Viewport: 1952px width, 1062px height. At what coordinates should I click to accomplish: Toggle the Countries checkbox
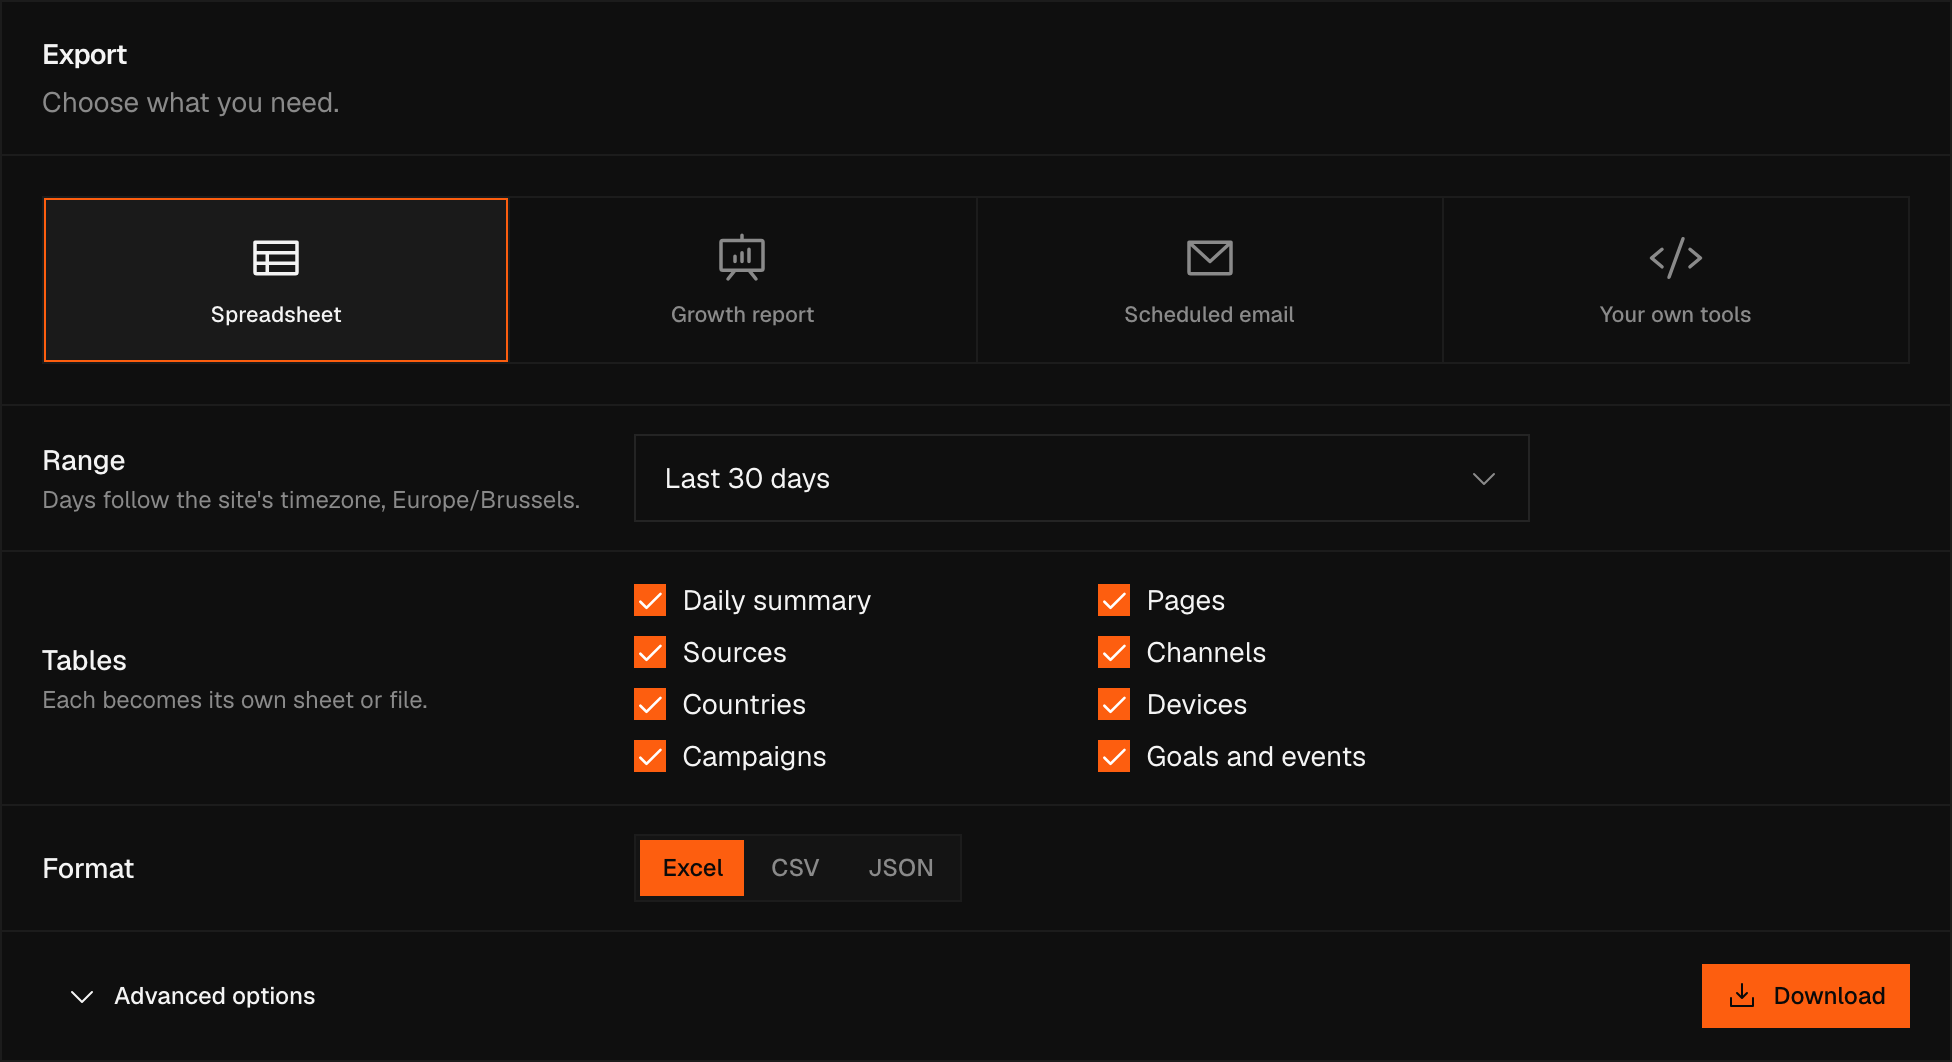click(650, 704)
